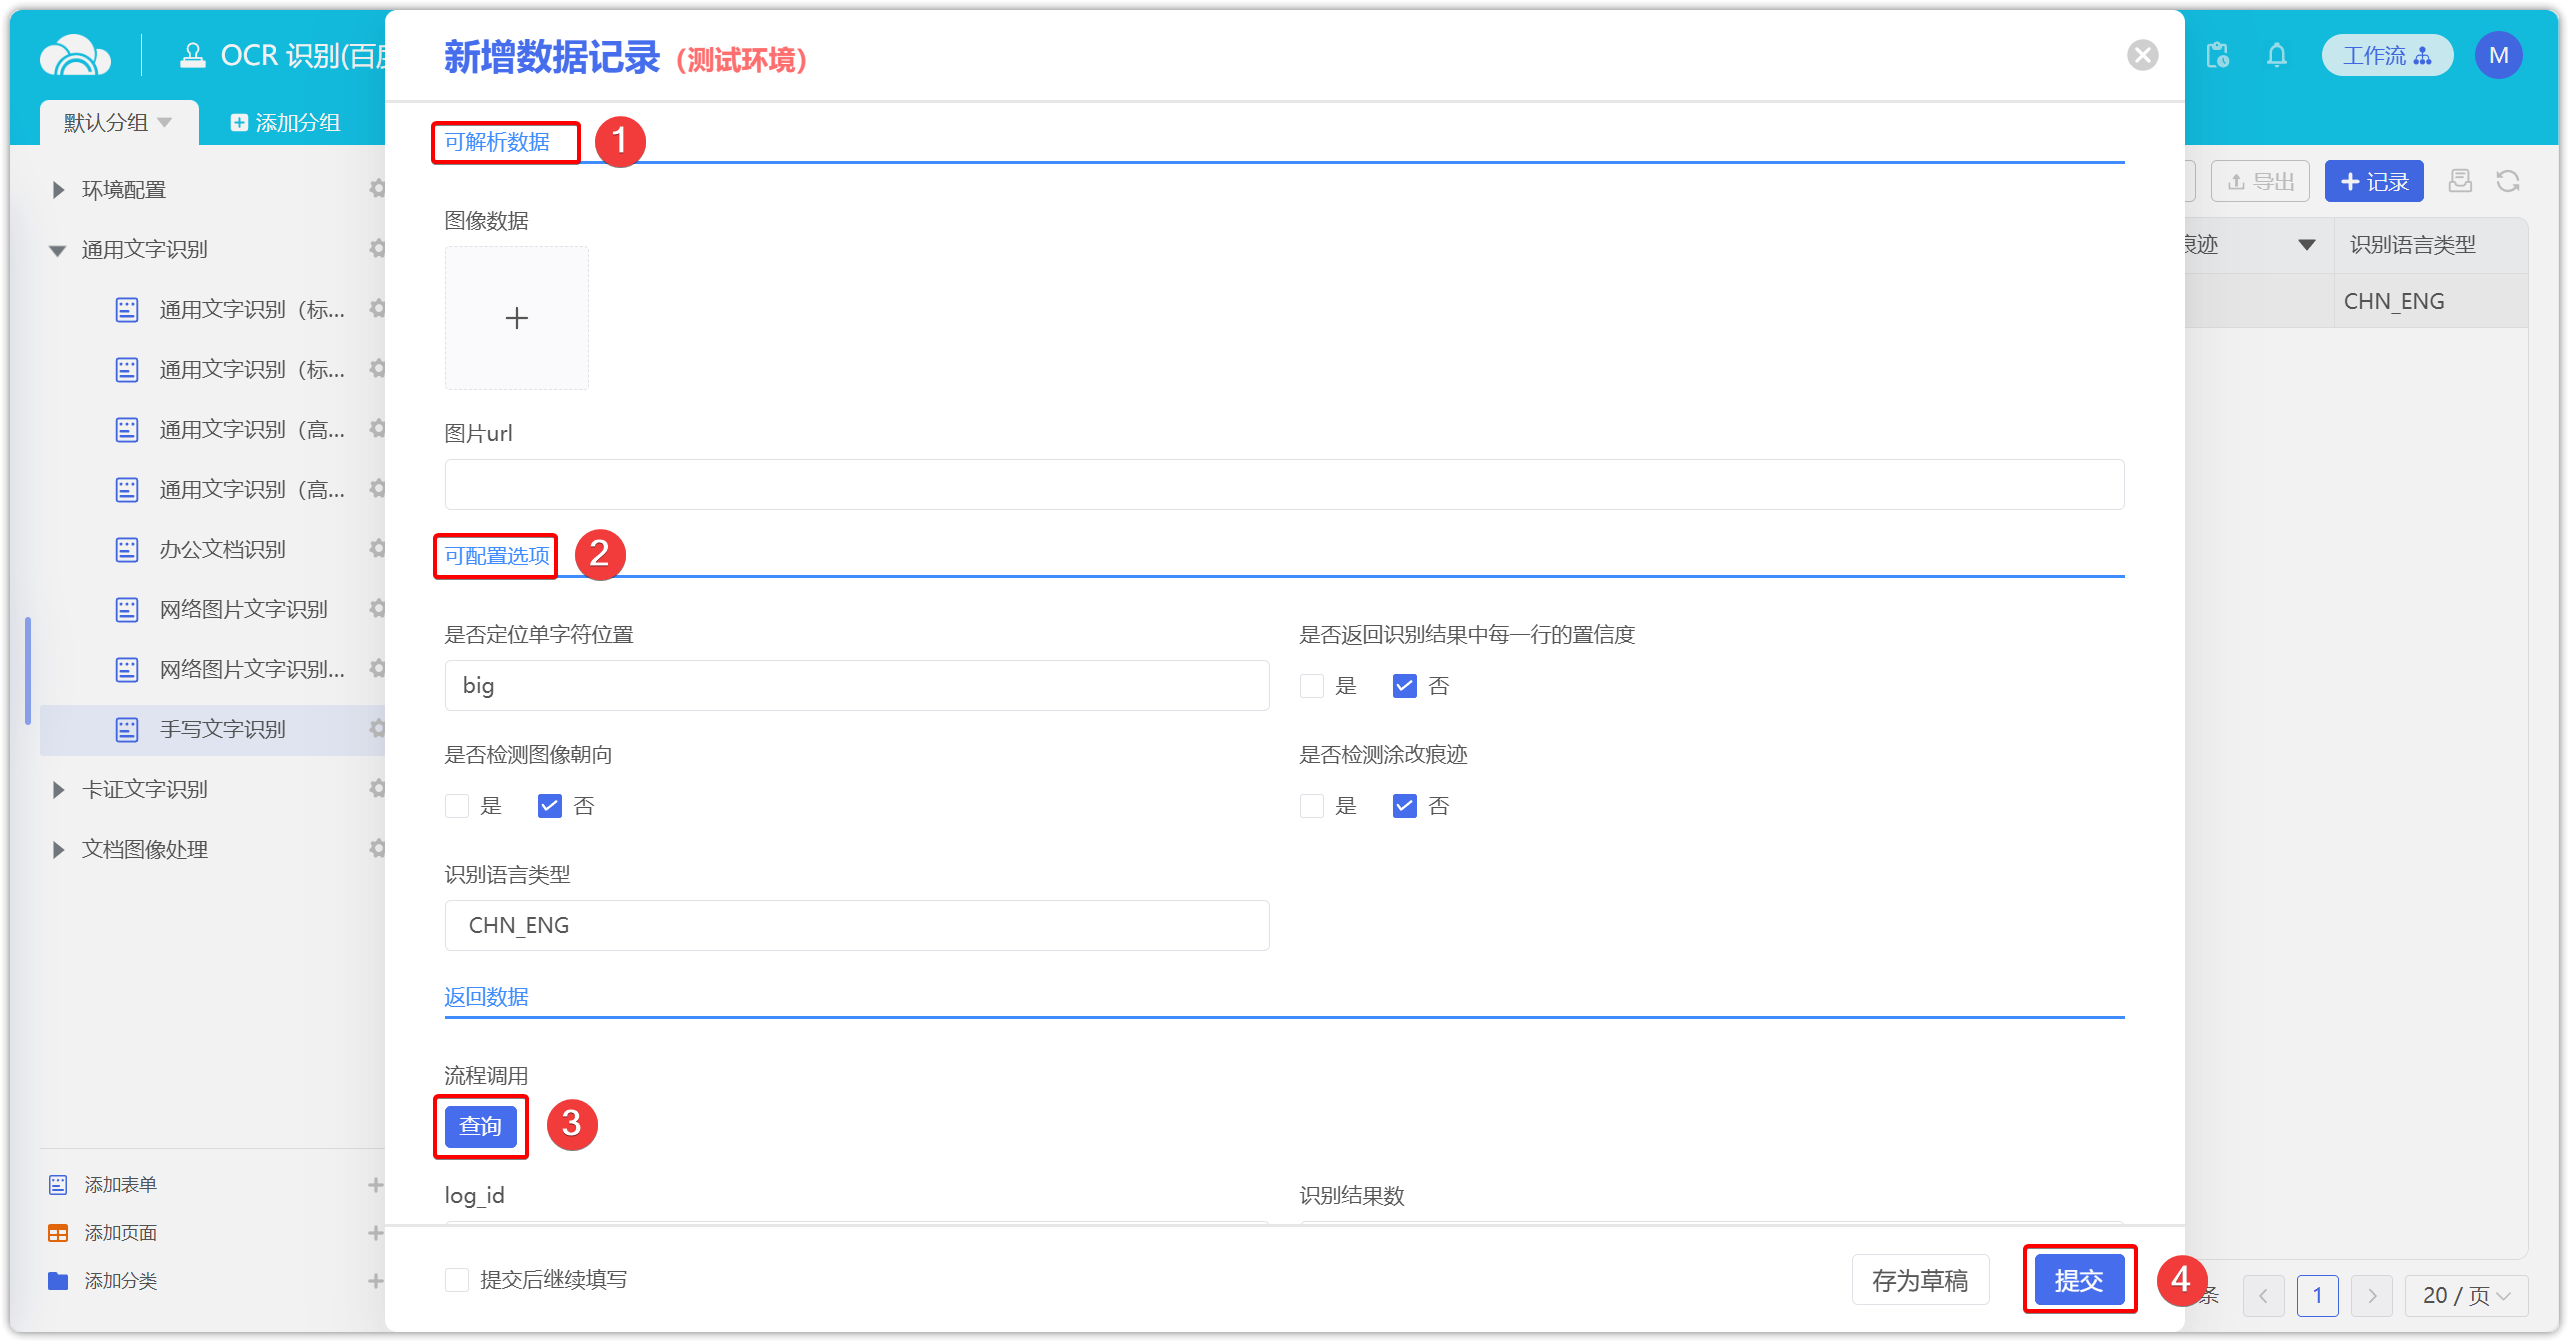This screenshot has height=1342, width=2569.
Task: Open the clipboard task icon in header
Action: coord(2217,55)
